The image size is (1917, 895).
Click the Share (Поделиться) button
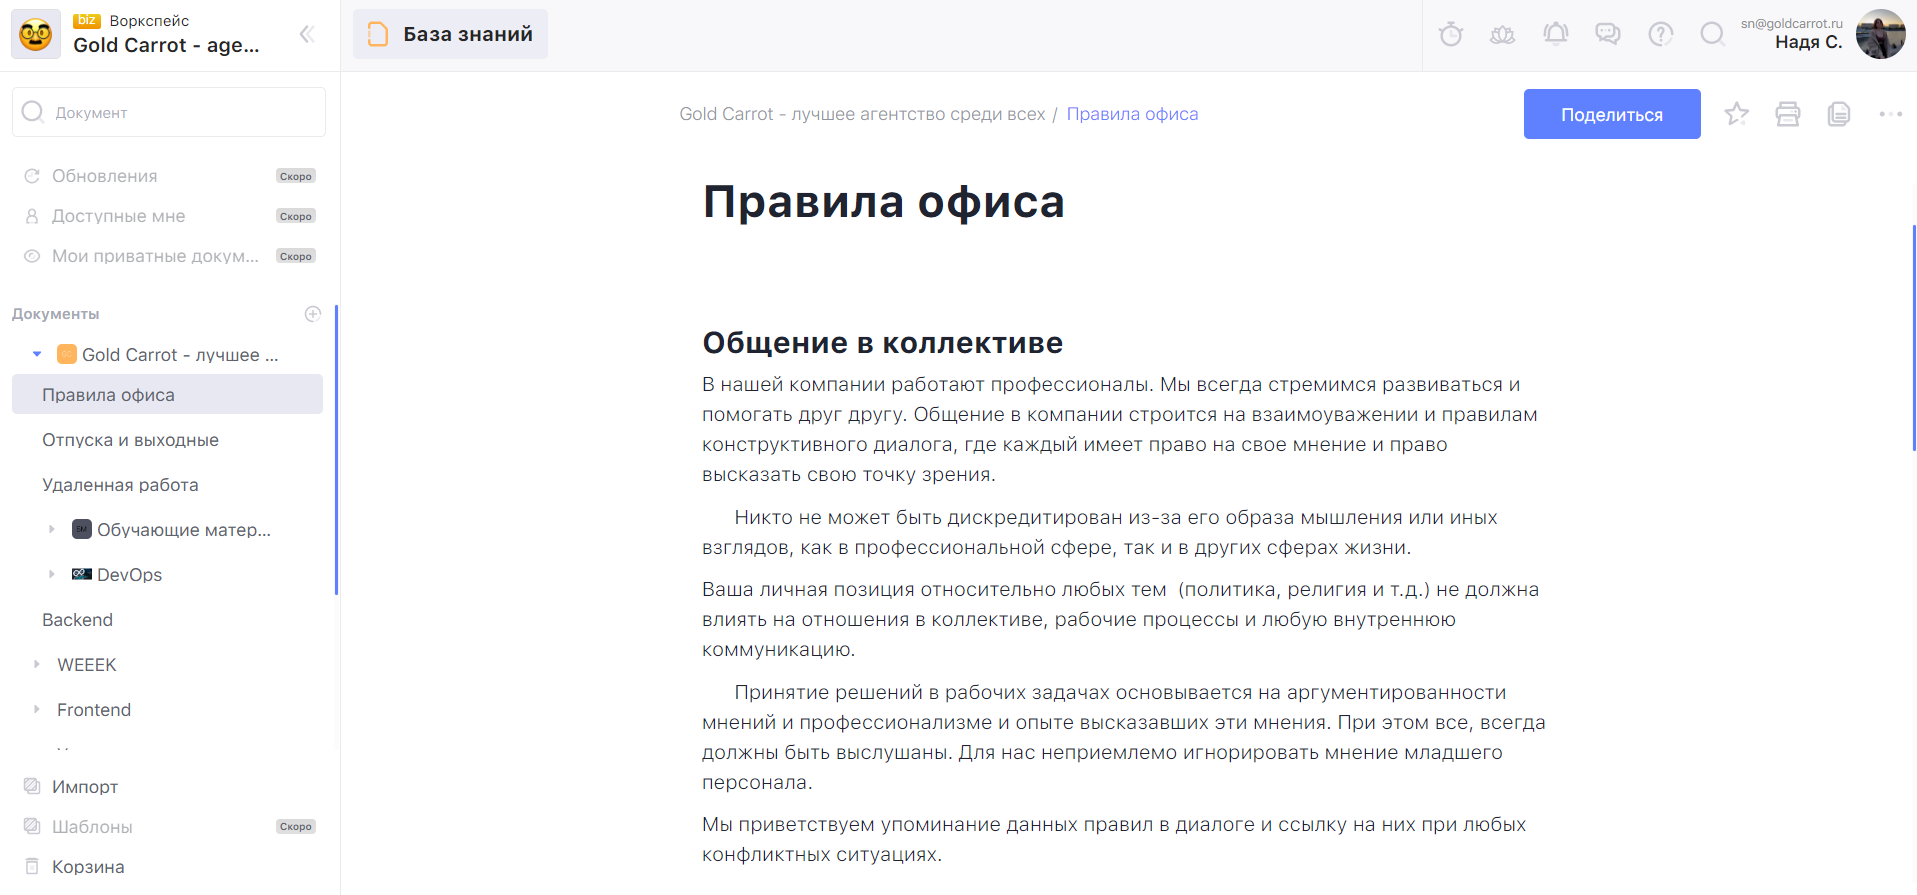coord(1612,114)
